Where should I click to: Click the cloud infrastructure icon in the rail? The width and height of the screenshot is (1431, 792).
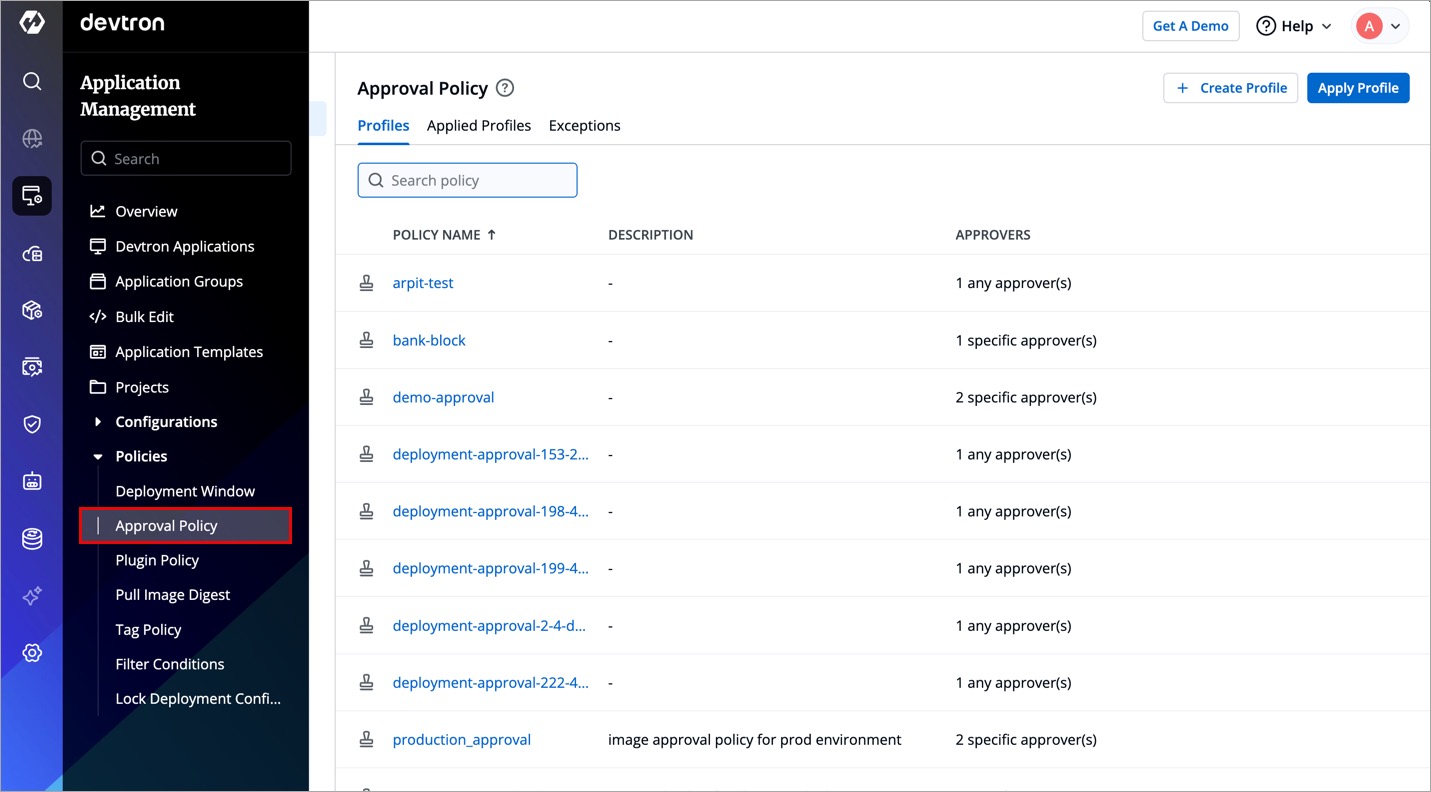(32, 254)
